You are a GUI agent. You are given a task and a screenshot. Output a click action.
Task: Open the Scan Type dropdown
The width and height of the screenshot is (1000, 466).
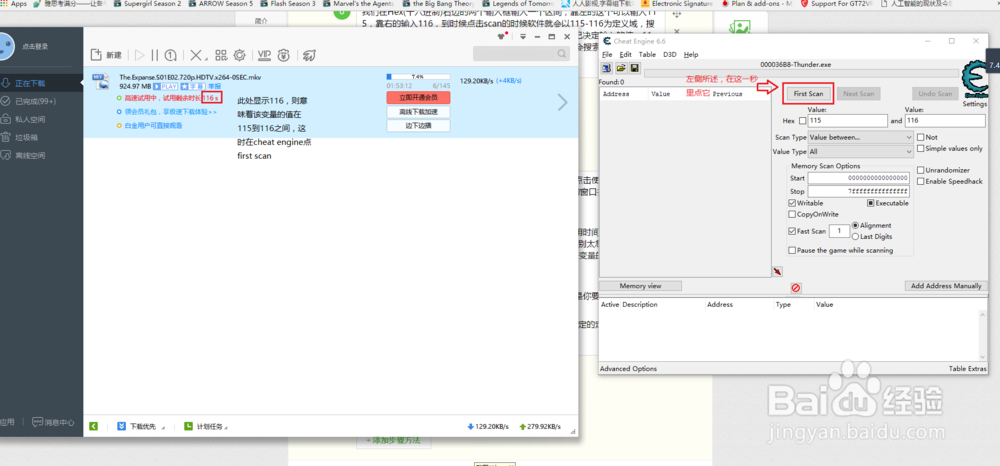(x=860, y=137)
